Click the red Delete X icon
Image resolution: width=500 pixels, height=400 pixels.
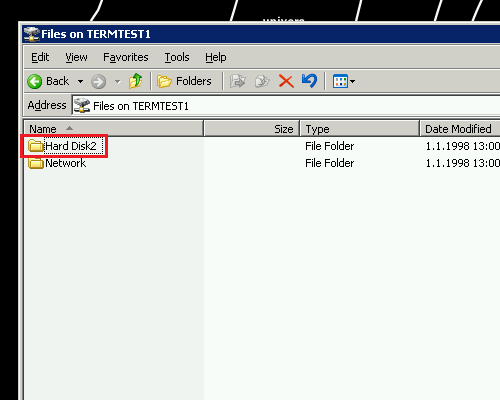[286, 81]
